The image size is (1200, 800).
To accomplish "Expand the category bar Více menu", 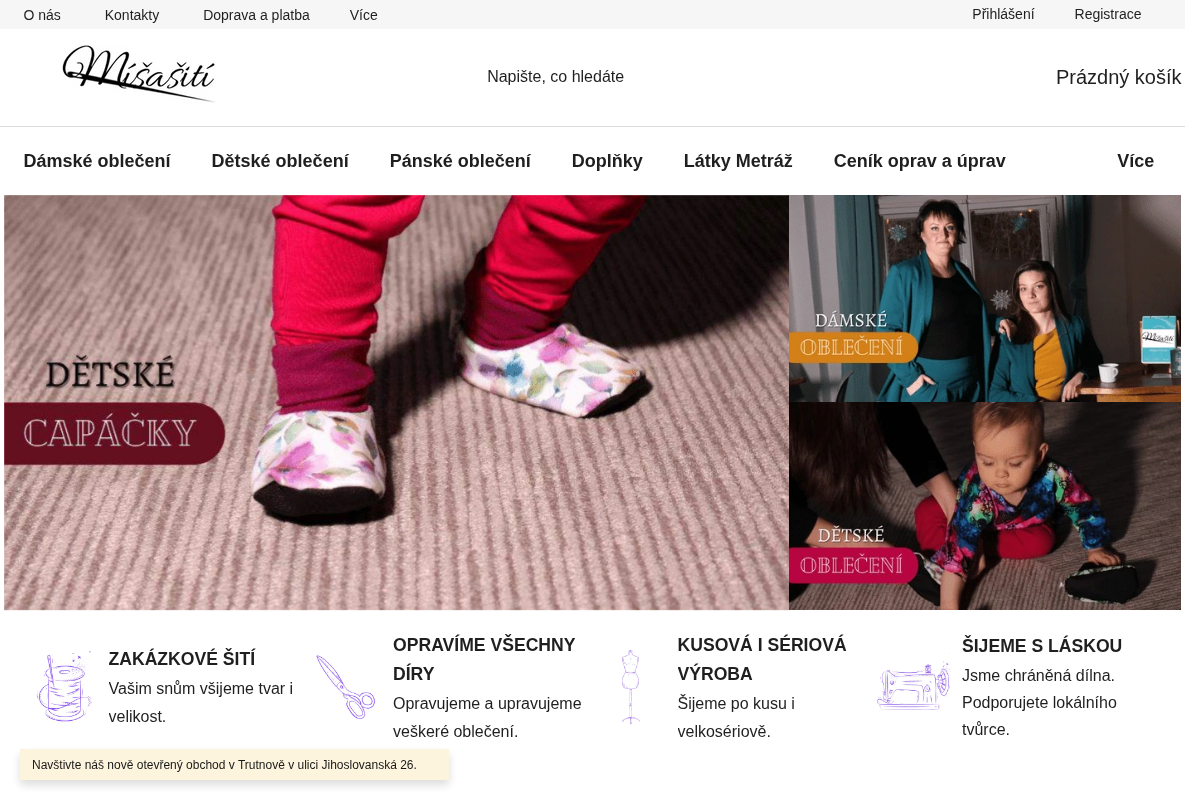I will 1135,161.
